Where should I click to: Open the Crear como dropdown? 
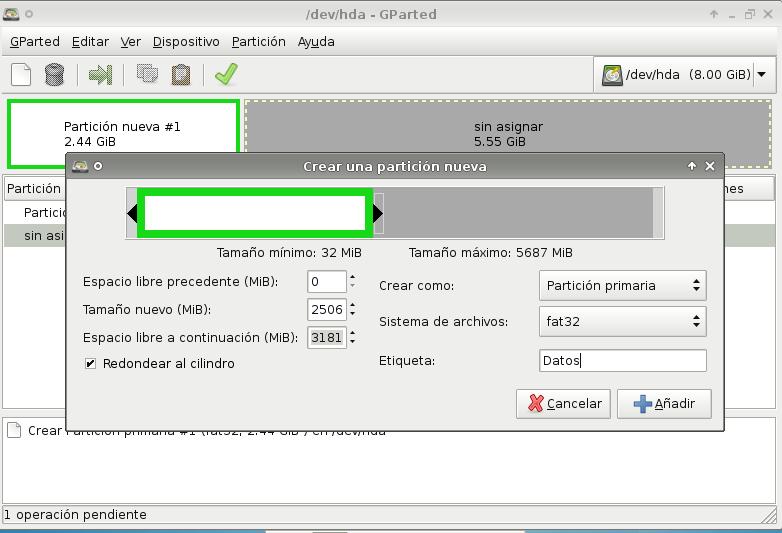[x=622, y=286]
